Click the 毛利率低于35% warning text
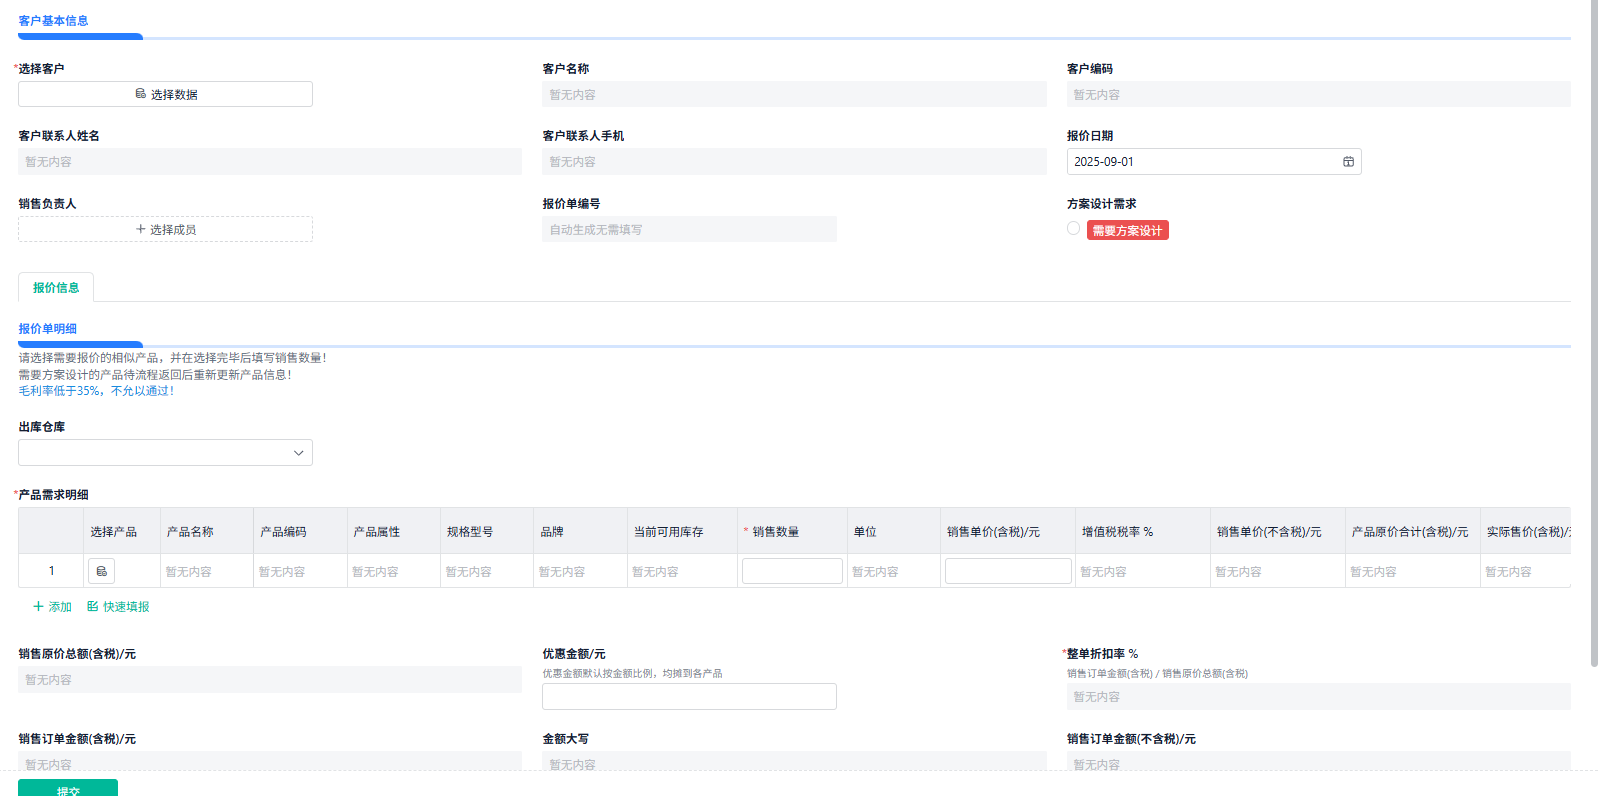This screenshot has width=1598, height=796. [x=96, y=391]
